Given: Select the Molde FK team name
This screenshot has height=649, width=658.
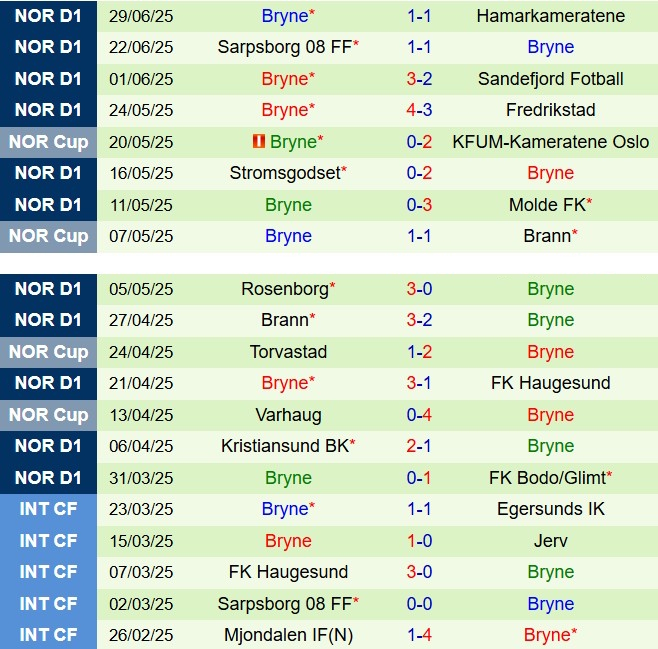Looking at the screenshot, I should click(x=547, y=205).
